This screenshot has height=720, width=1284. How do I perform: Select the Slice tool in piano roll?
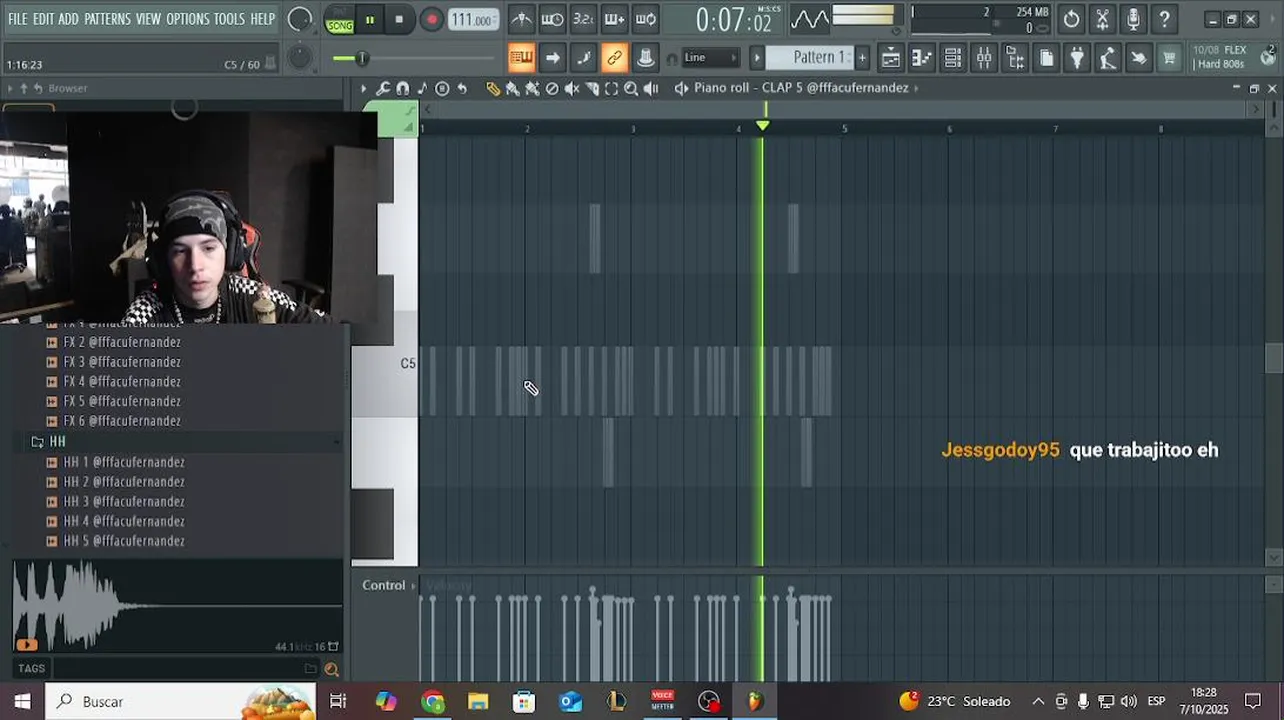coord(592,88)
